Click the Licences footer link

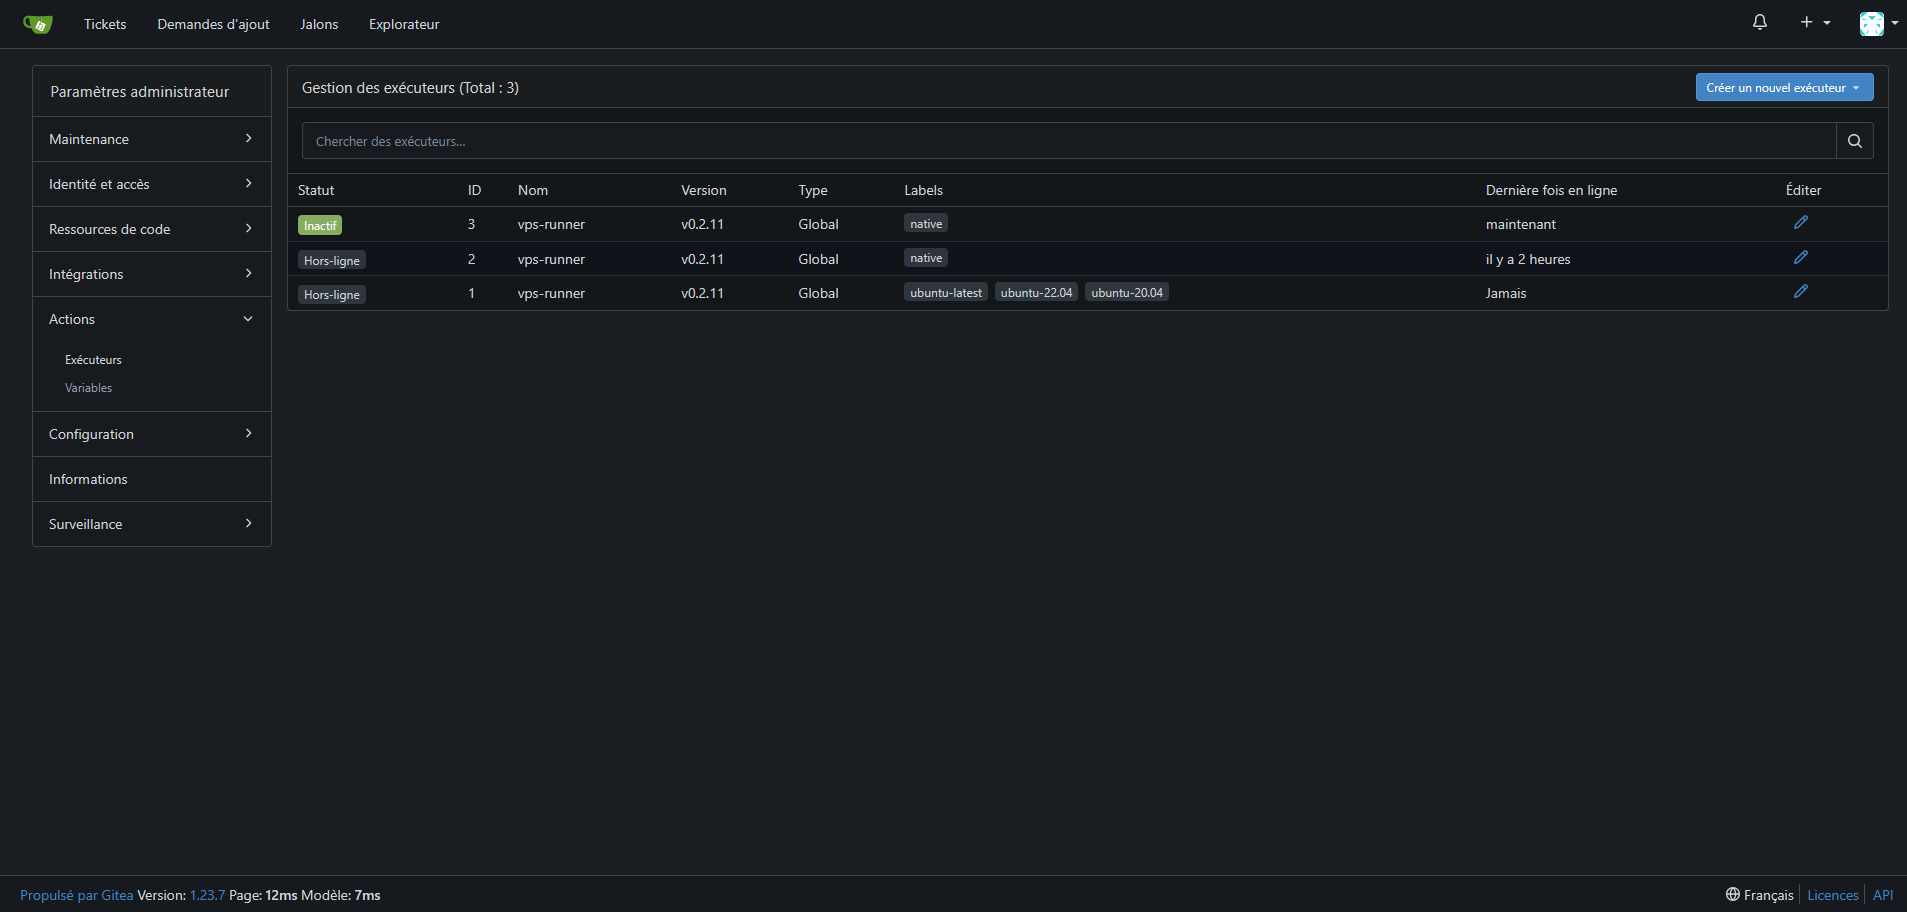click(1832, 895)
